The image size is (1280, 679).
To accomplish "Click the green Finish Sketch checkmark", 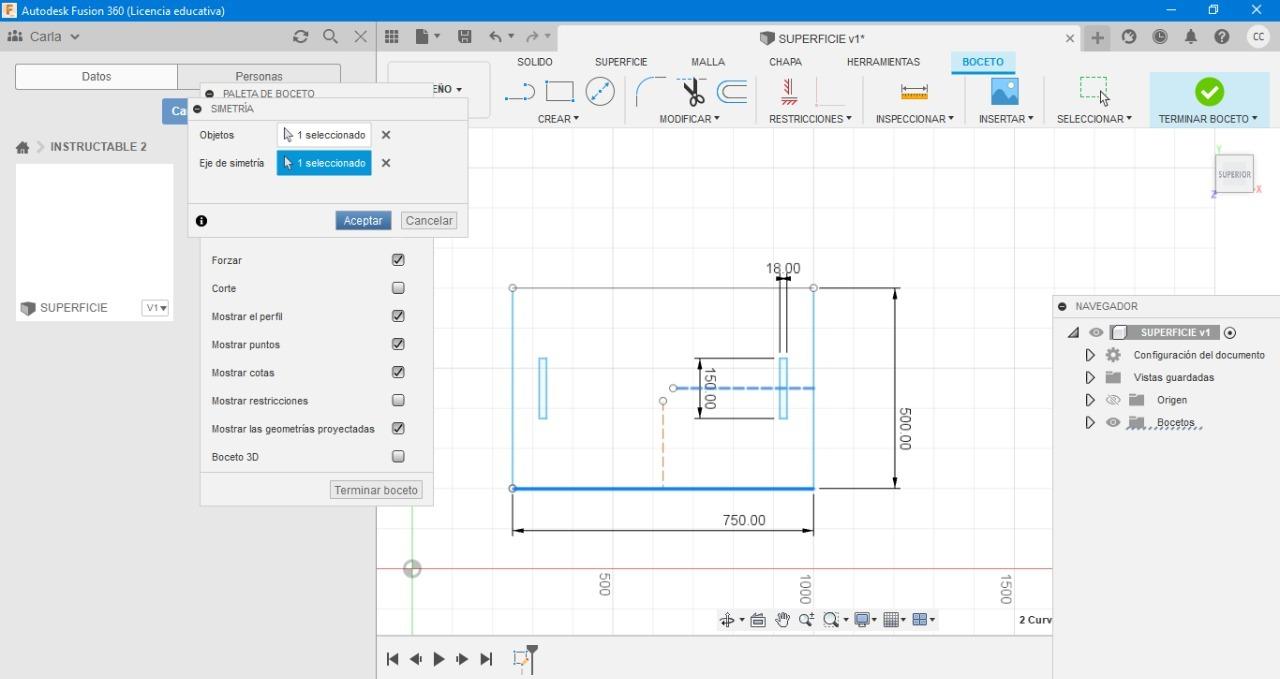I will [1209, 92].
